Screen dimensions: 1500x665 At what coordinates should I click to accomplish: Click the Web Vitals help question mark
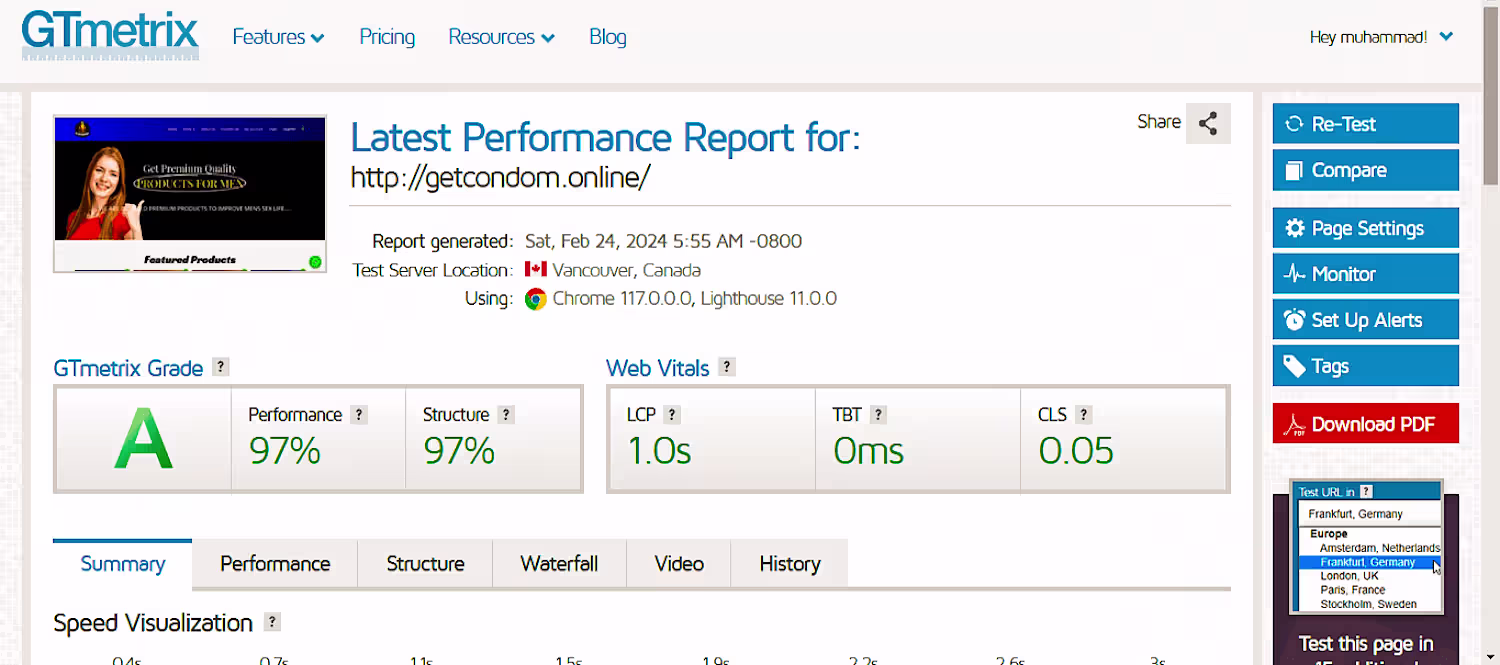click(x=727, y=367)
